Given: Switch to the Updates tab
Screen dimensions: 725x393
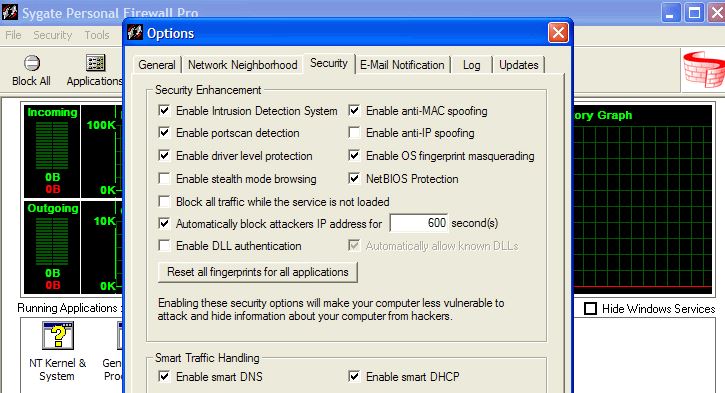Looking at the screenshot, I should [x=518, y=65].
